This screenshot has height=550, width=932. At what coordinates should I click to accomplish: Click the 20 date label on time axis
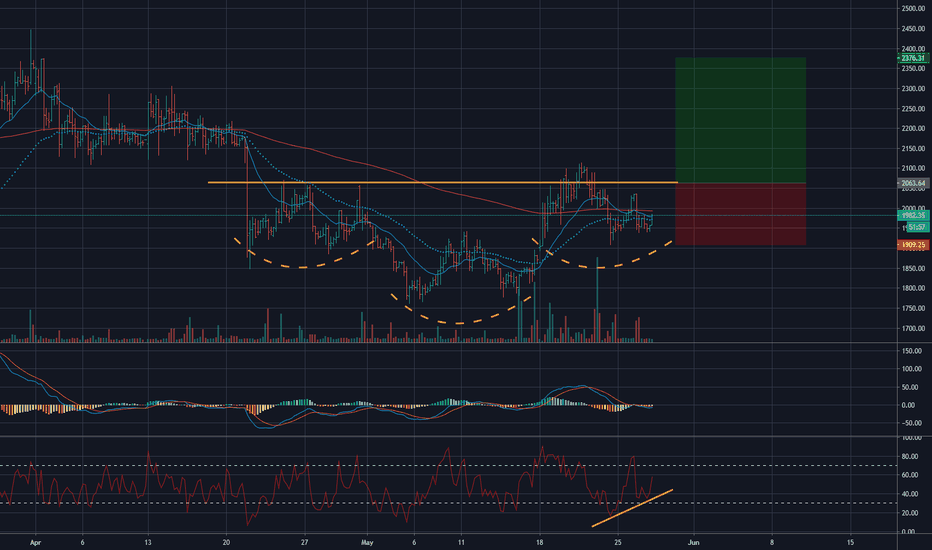coord(226,542)
